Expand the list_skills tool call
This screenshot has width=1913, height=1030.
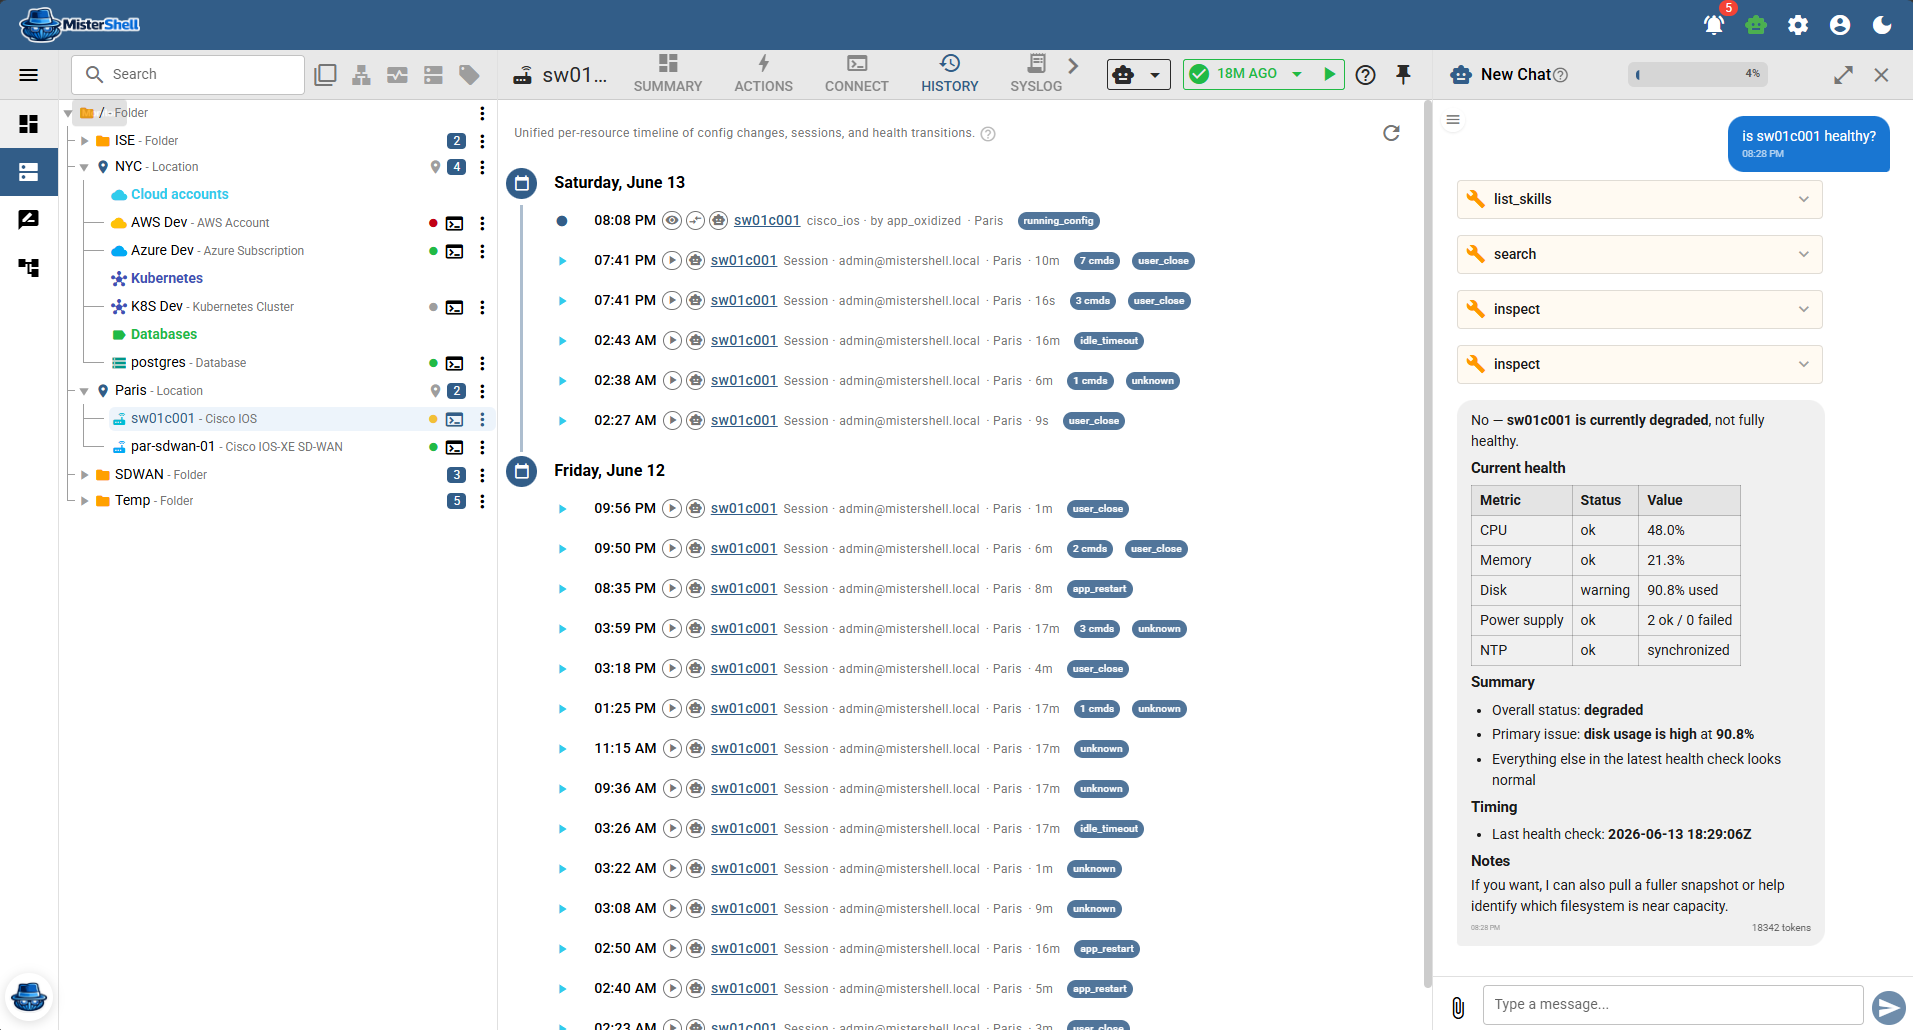coord(1640,199)
